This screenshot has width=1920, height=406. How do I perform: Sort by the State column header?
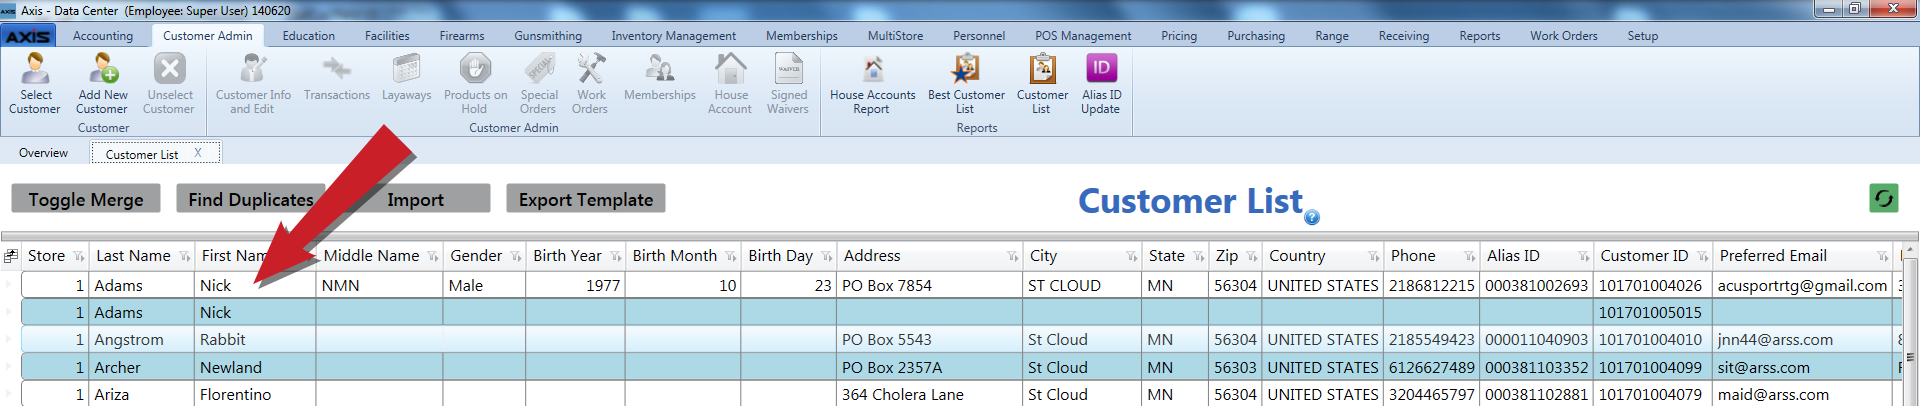pyautogui.click(x=1166, y=256)
